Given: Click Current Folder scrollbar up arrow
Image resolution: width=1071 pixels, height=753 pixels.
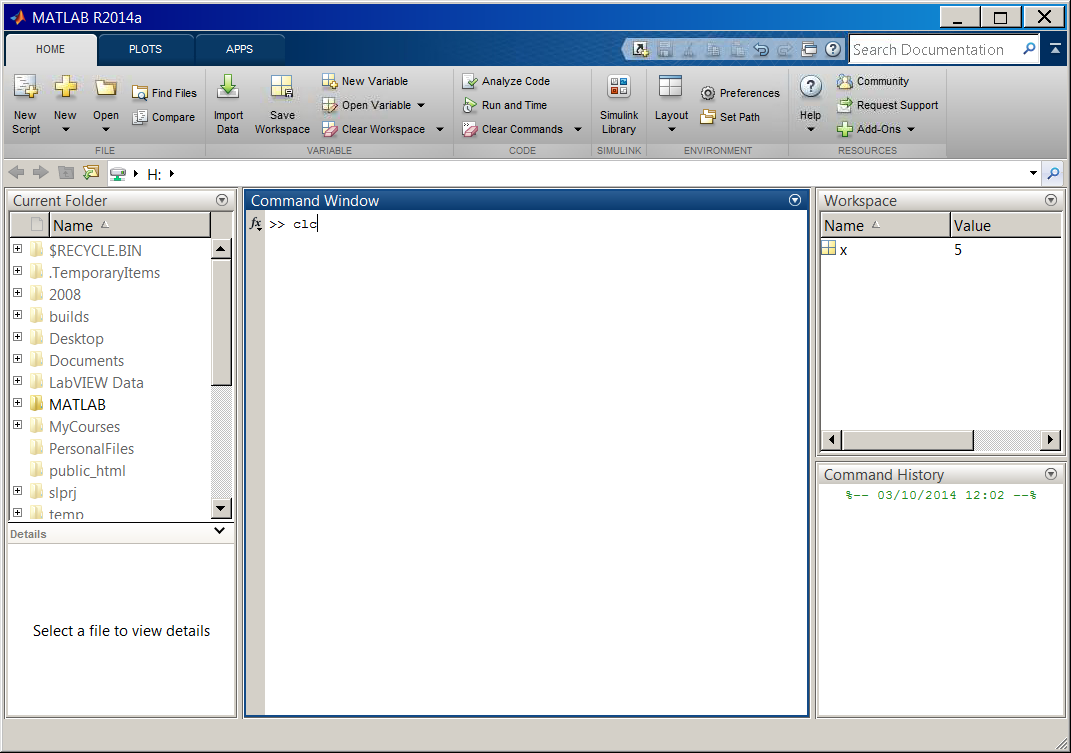Looking at the screenshot, I should point(221,249).
